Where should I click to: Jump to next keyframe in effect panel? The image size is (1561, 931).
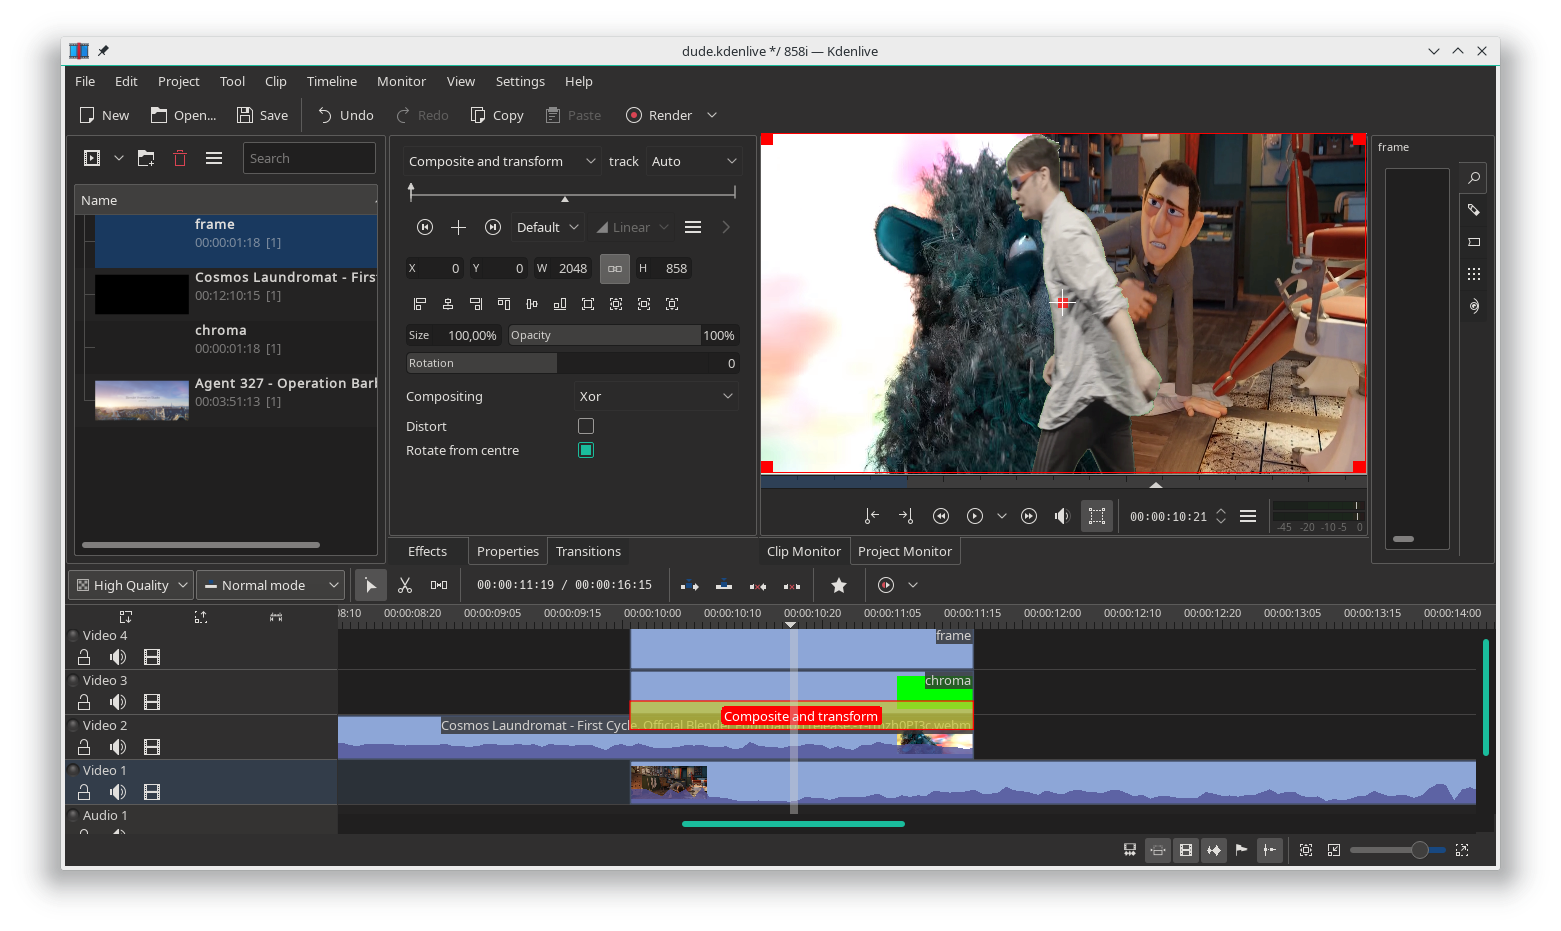point(493,227)
